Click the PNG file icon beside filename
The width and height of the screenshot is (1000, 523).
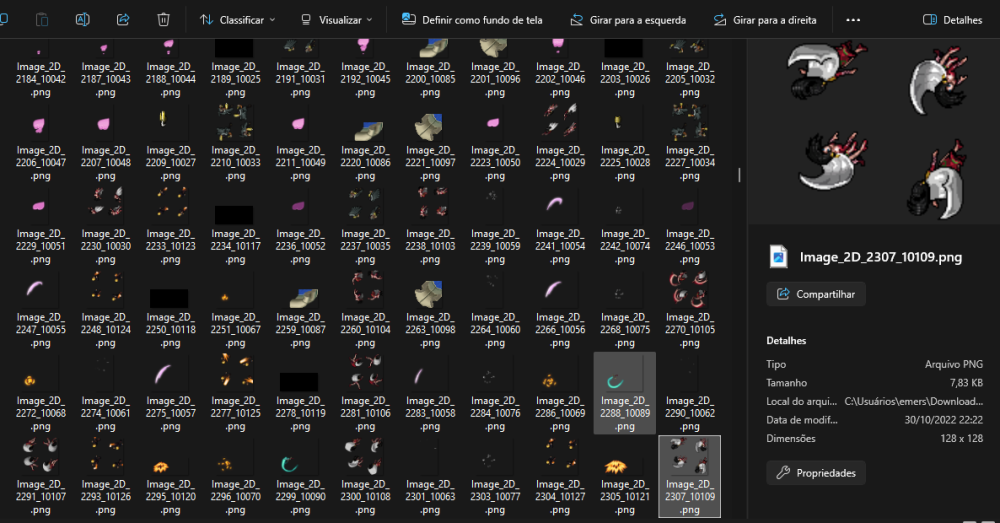779,257
